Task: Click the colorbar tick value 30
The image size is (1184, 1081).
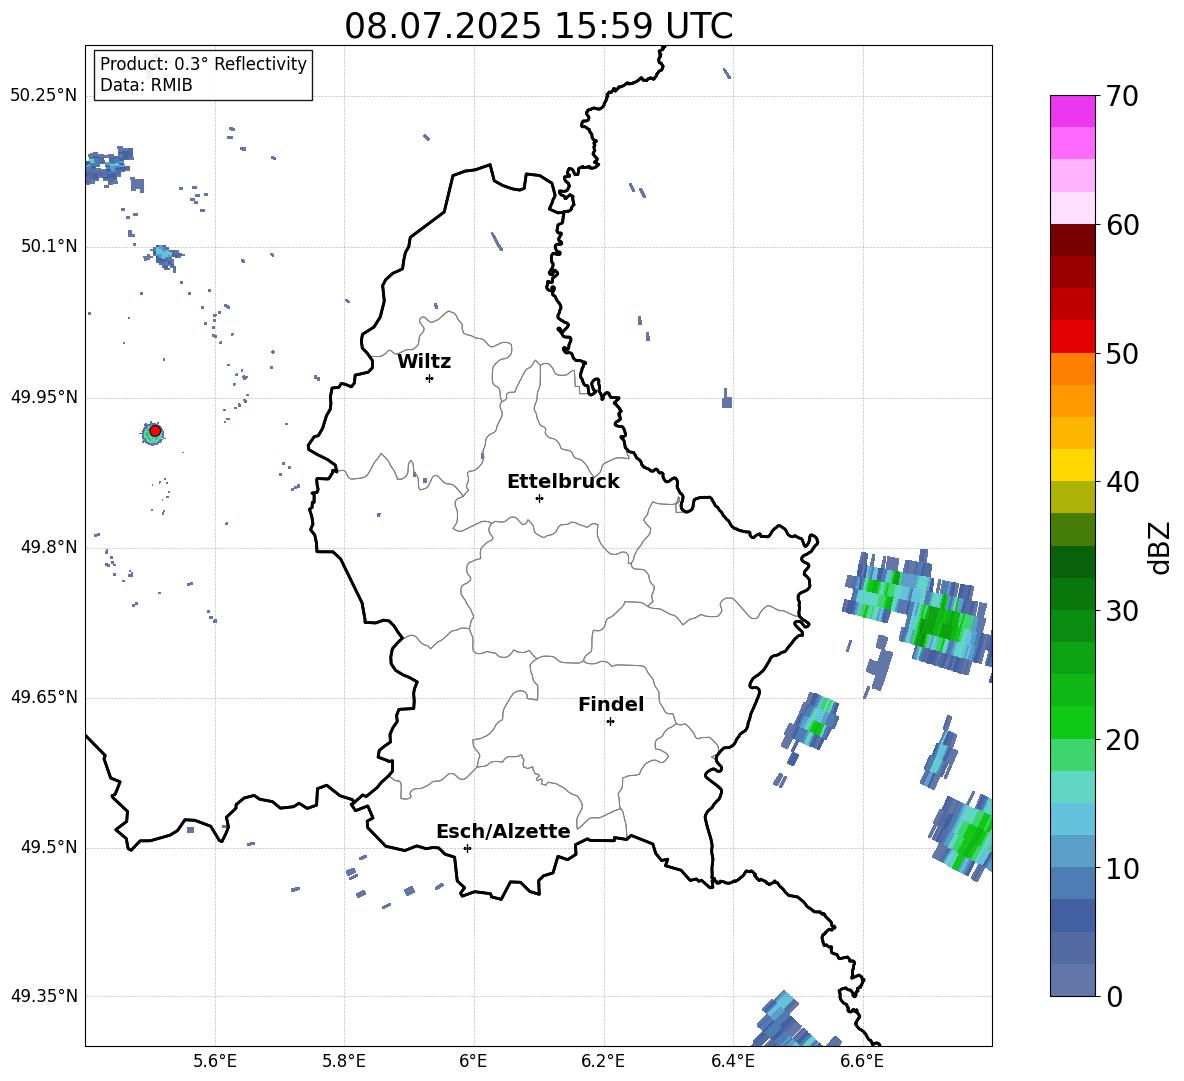Action: point(1122,611)
